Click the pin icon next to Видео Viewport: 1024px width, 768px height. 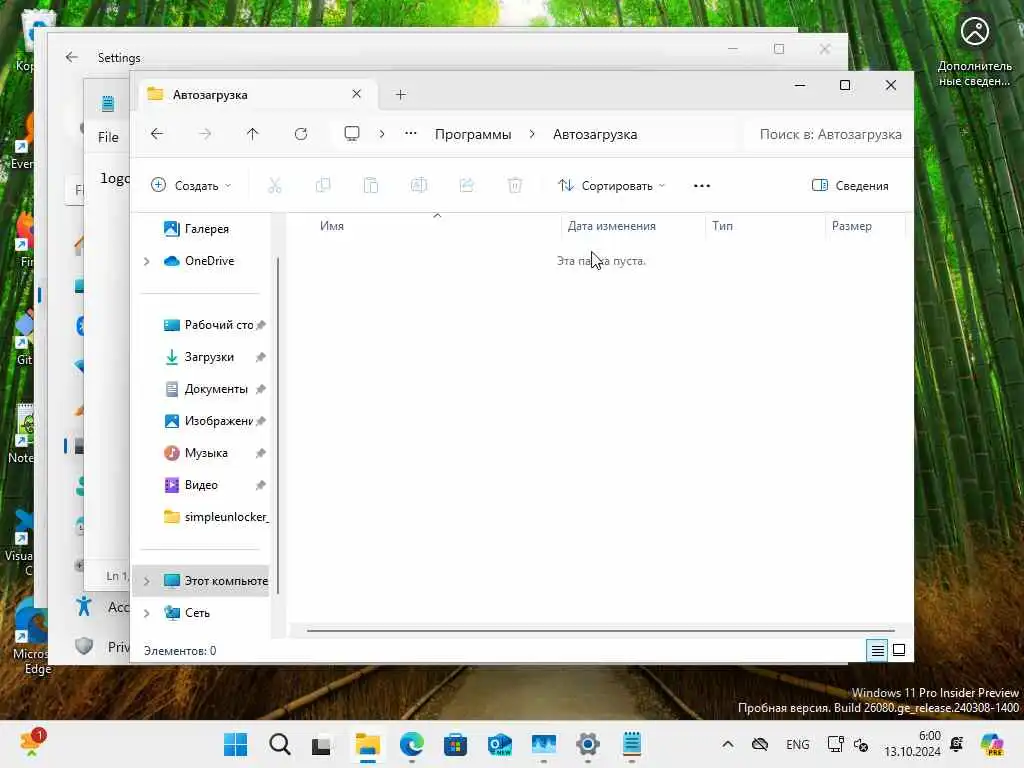261,485
